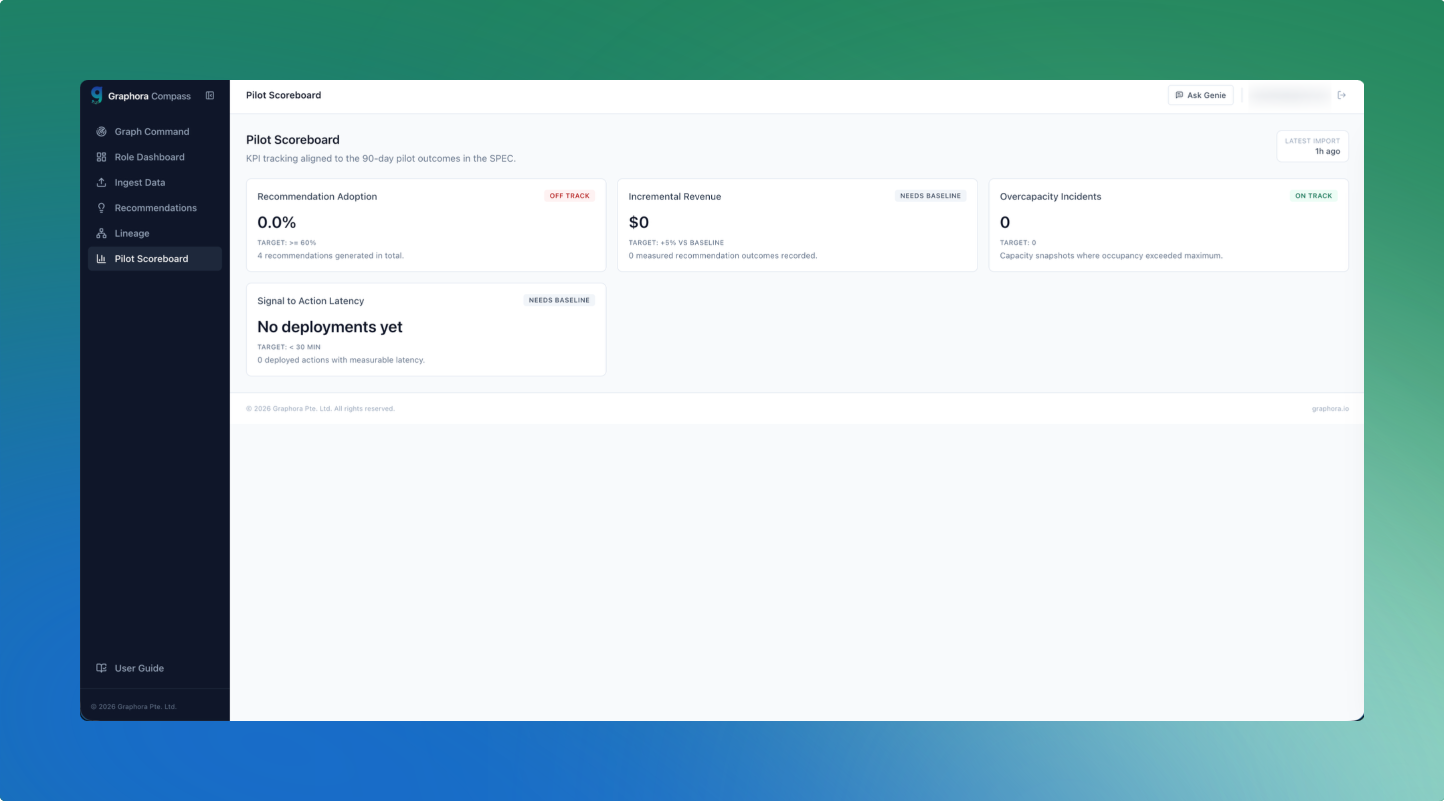The image size is (1444, 801).
Task: Click the $0 revenue value
Action: point(639,222)
